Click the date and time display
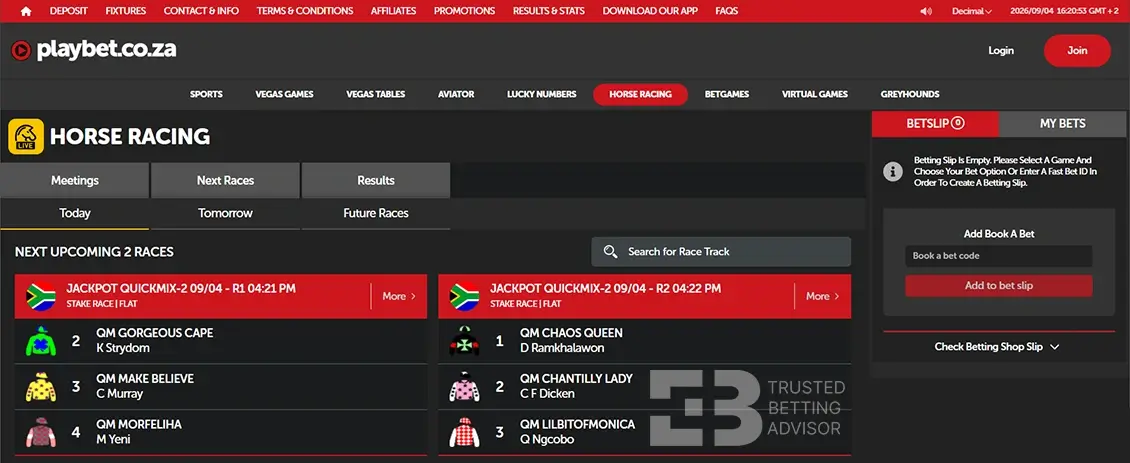The width and height of the screenshot is (1130, 463). (x=1064, y=11)
